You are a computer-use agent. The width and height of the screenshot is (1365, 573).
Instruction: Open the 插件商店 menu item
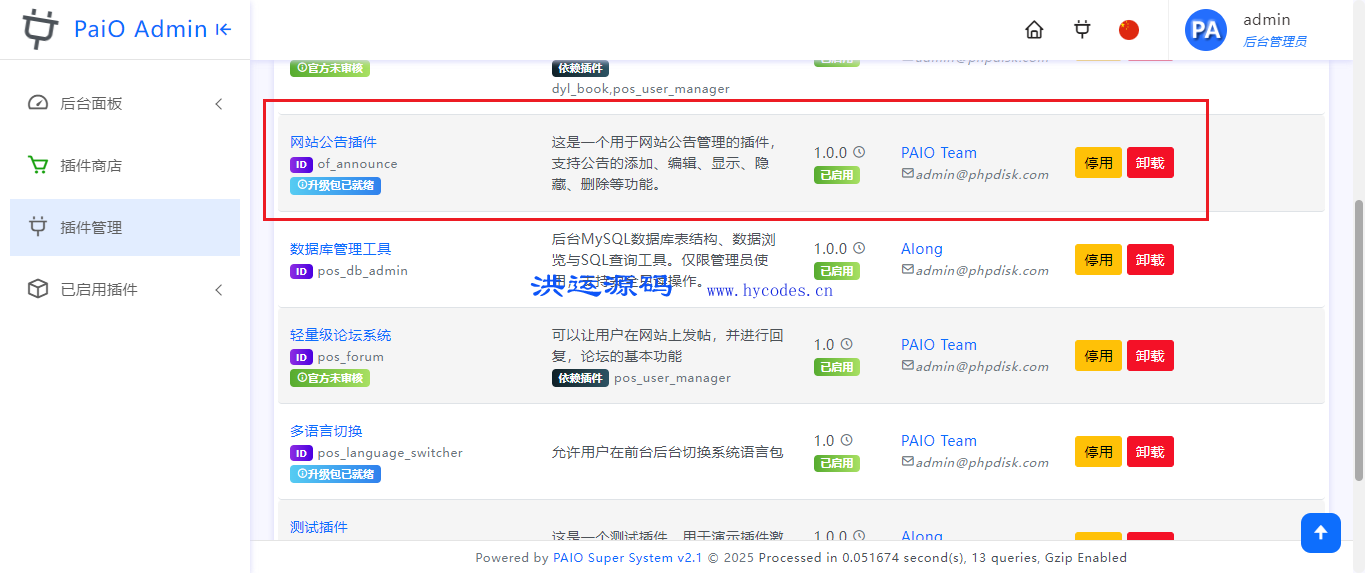[x=125, y=165]
